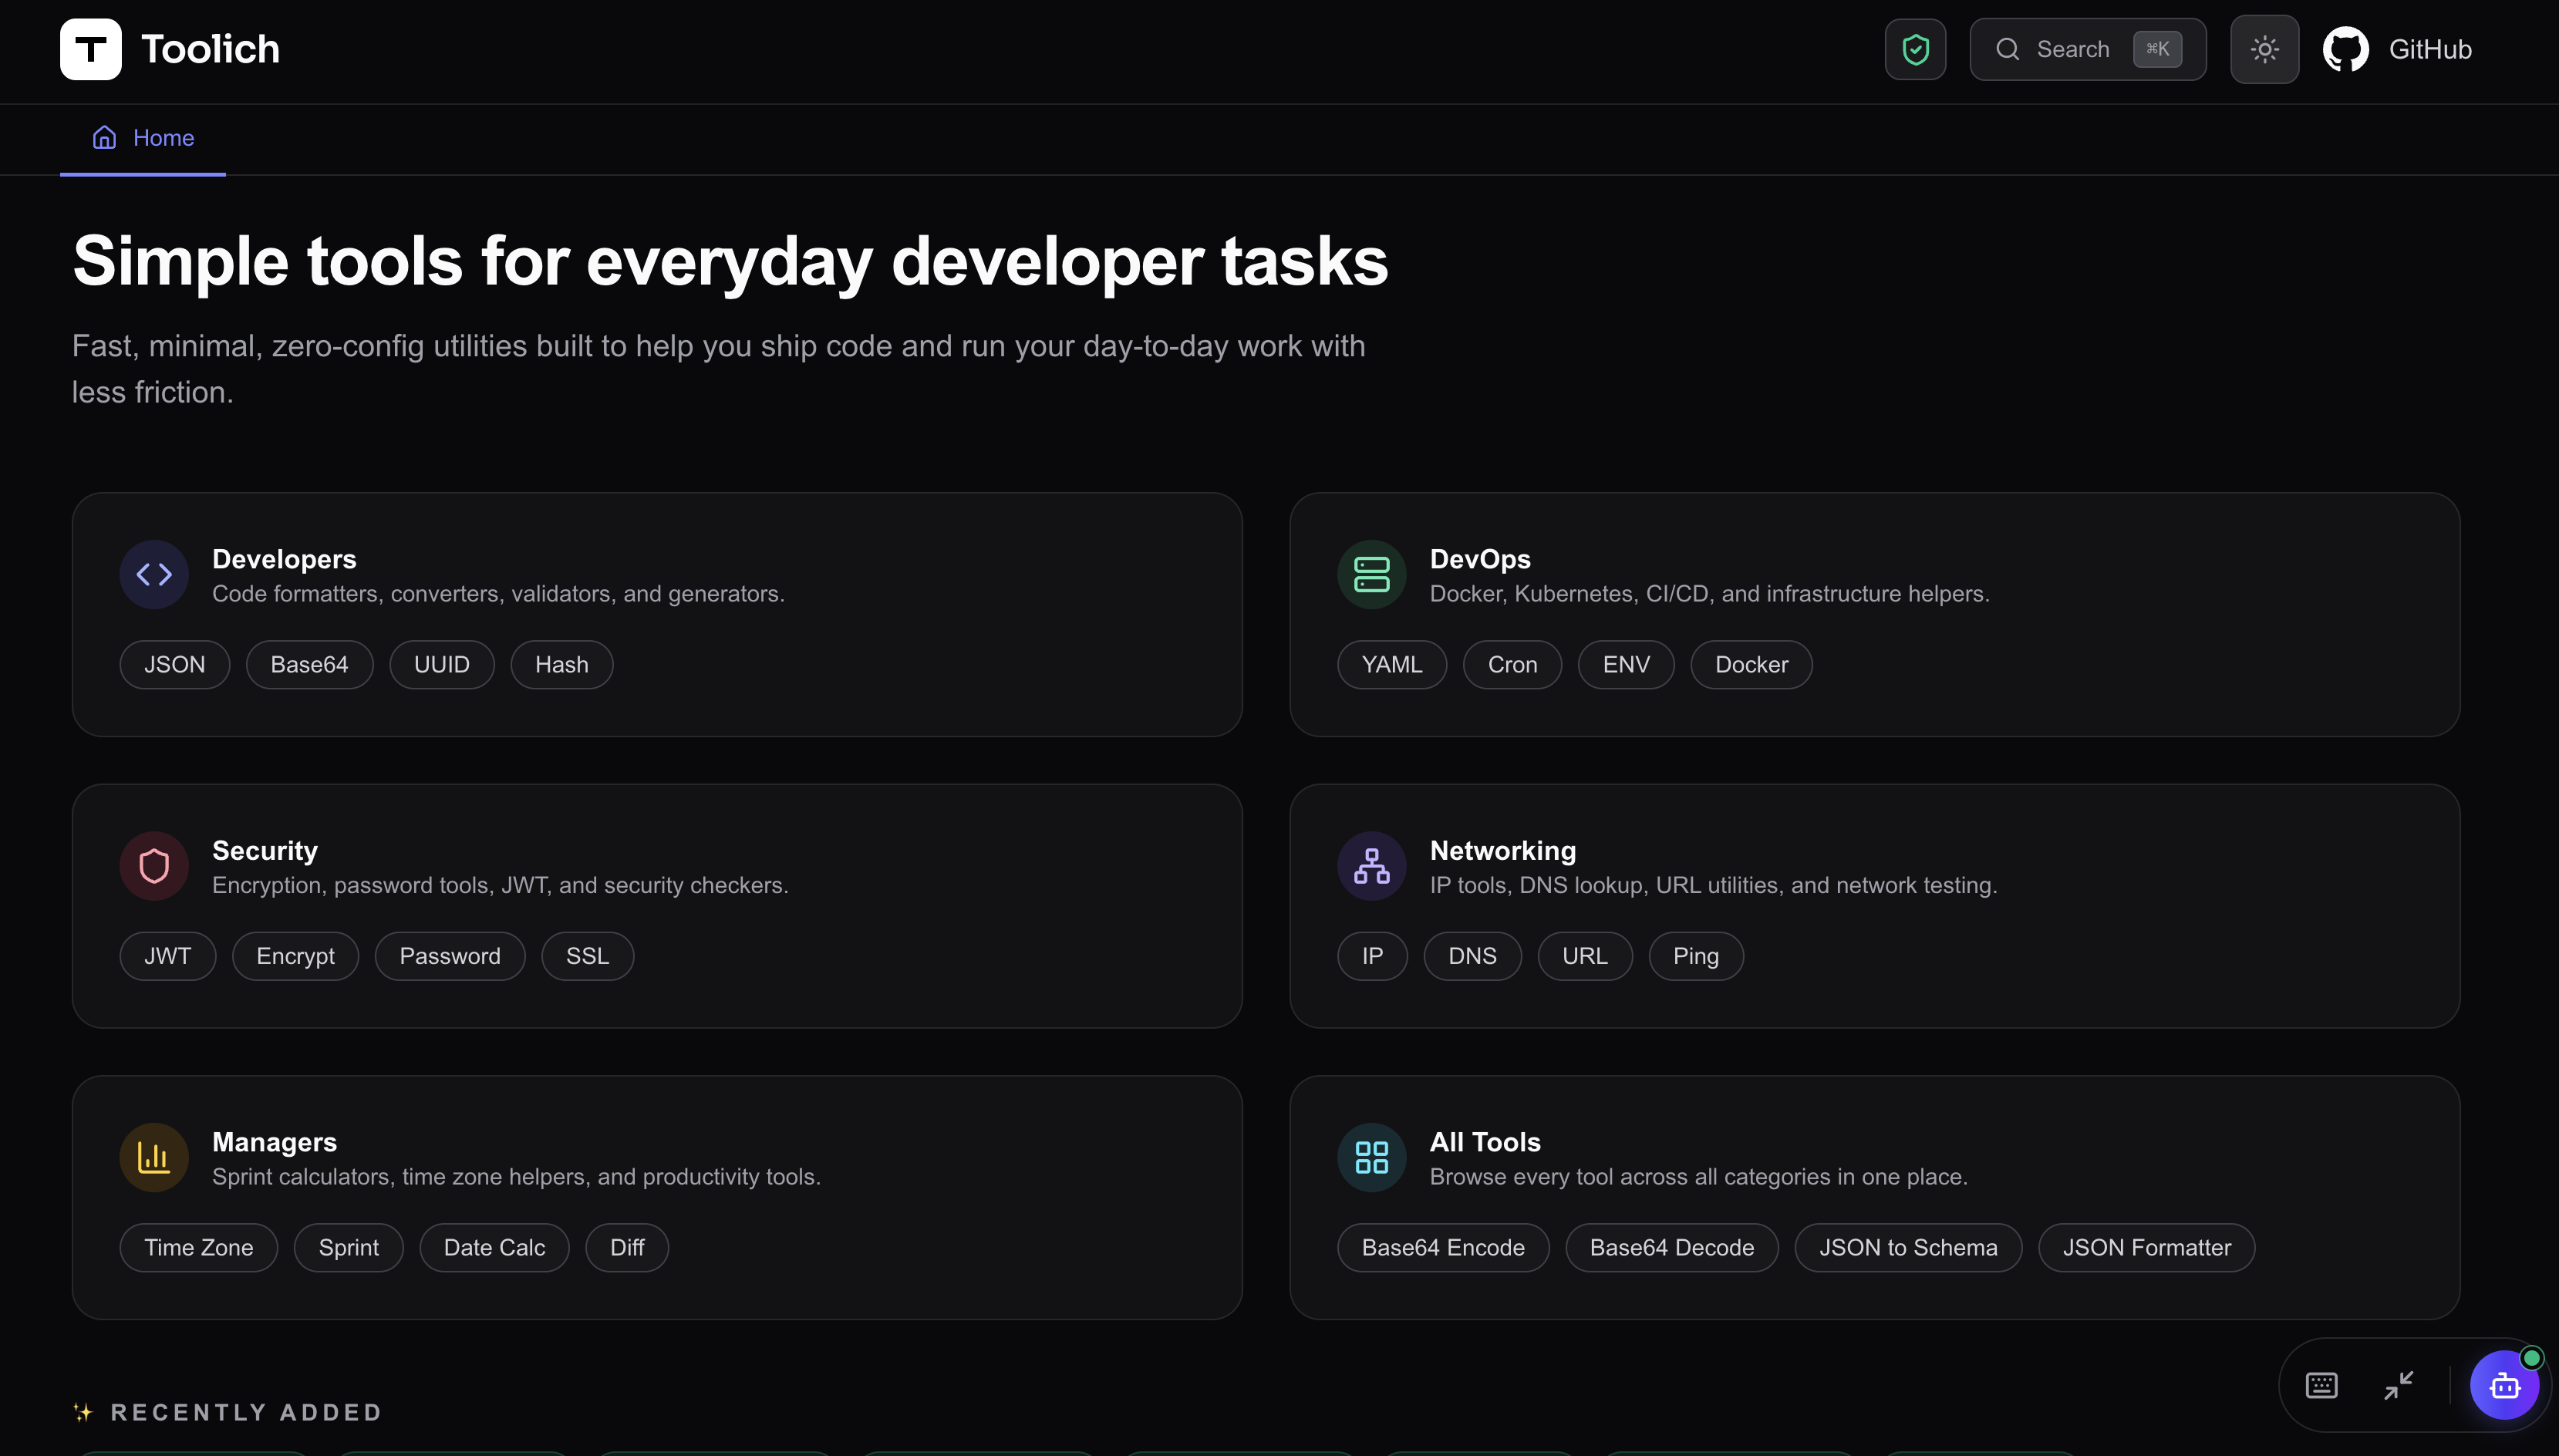Click the Developers code brackets icon
This screenshot has height=1456, width=2559.
154,574
